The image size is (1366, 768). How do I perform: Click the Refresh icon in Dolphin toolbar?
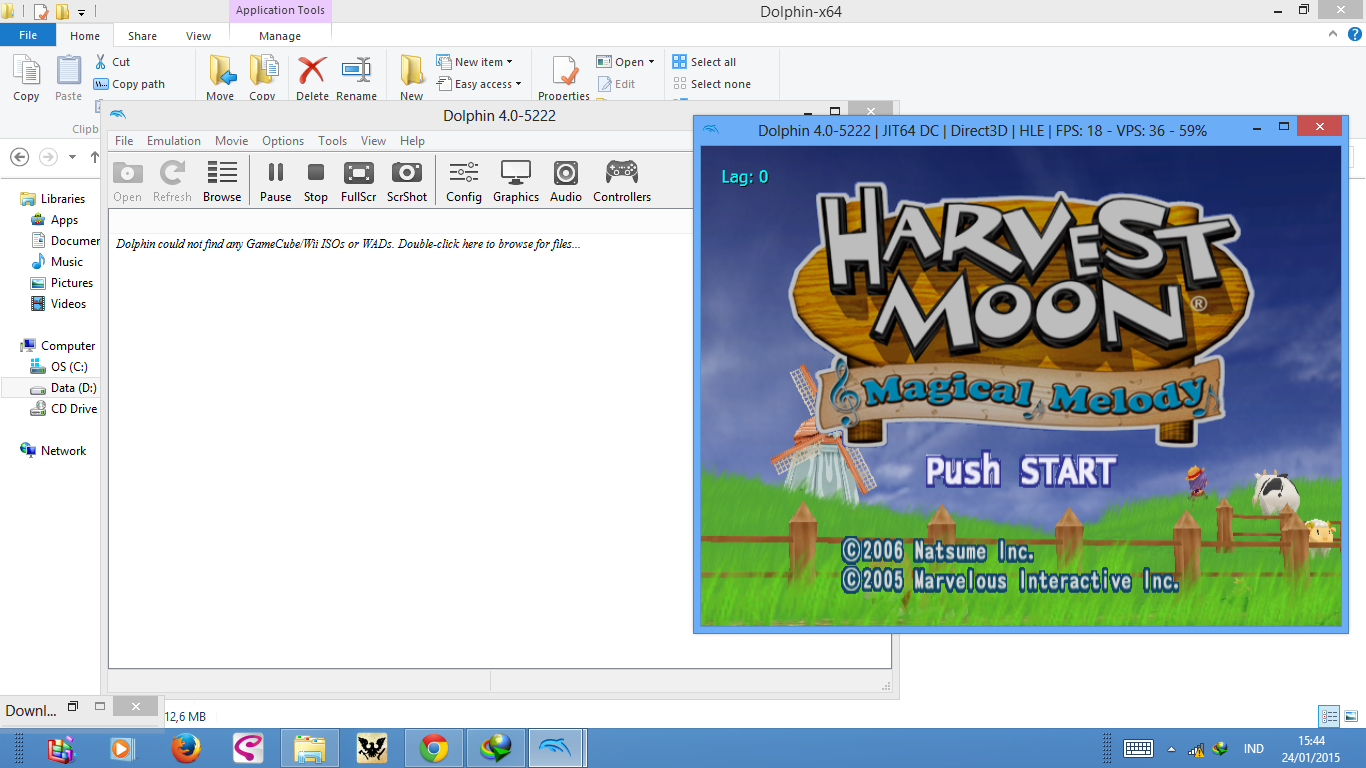coord(172,181)
